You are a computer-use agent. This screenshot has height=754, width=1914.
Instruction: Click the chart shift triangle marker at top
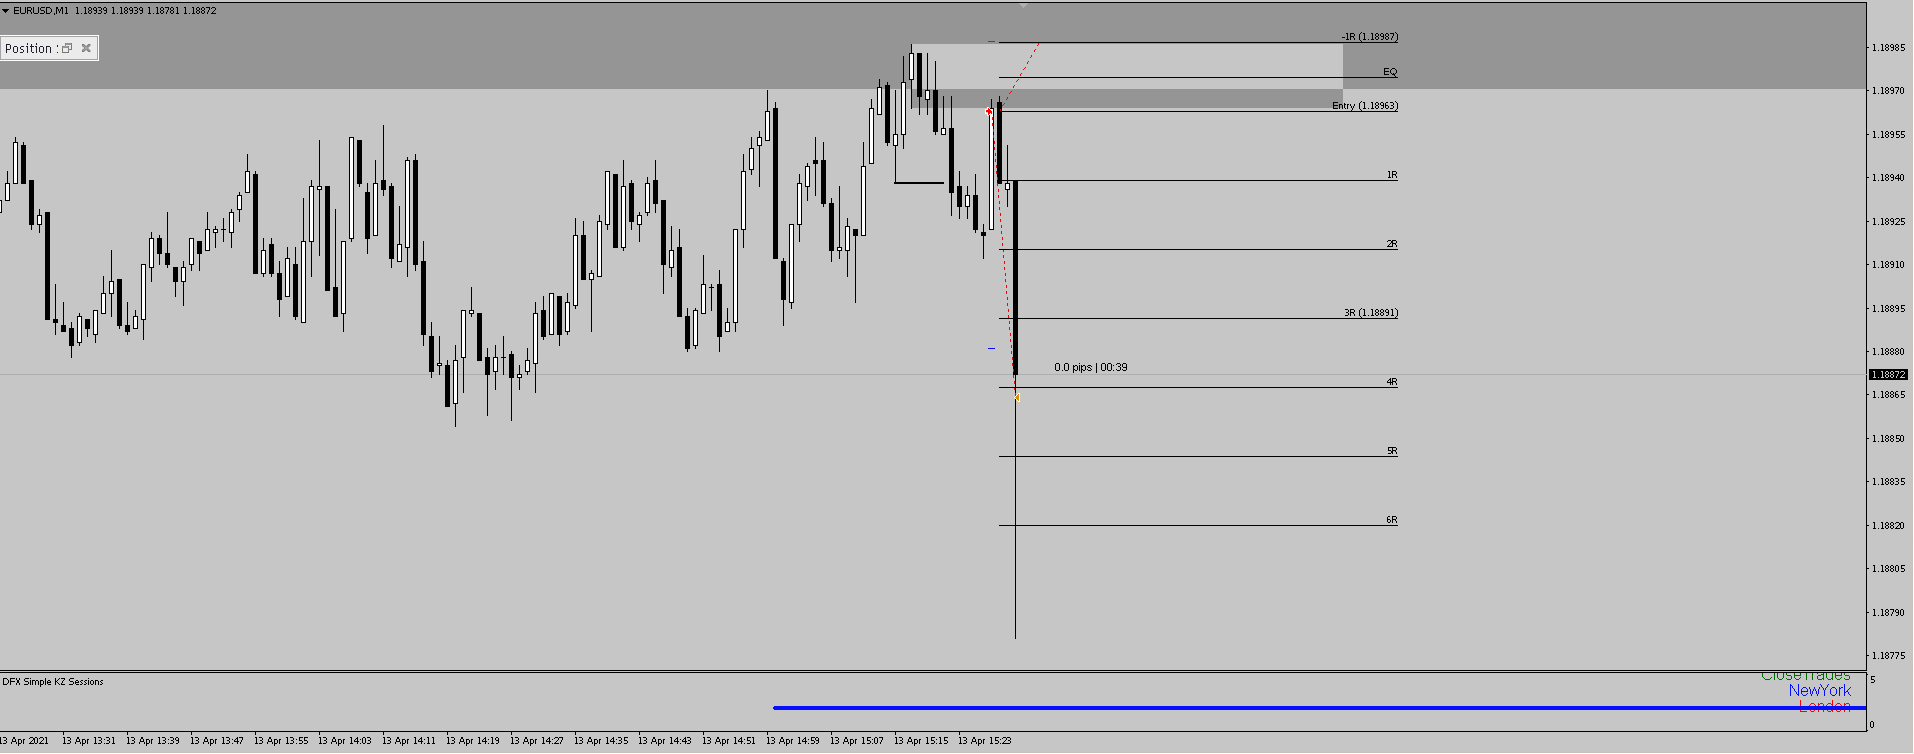(x=1023, y=5)
